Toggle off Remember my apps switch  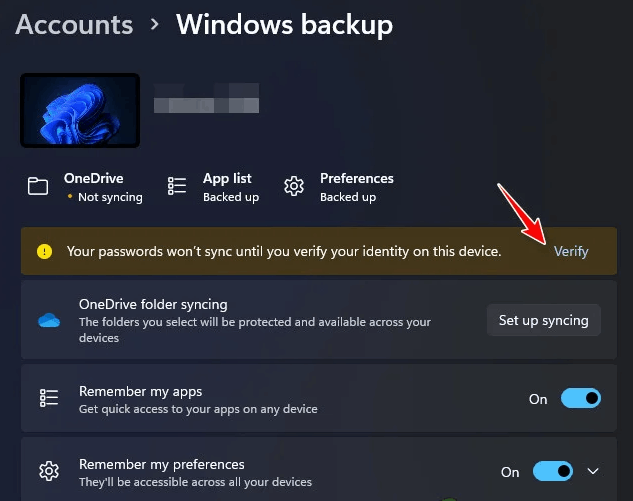(581, 398)
